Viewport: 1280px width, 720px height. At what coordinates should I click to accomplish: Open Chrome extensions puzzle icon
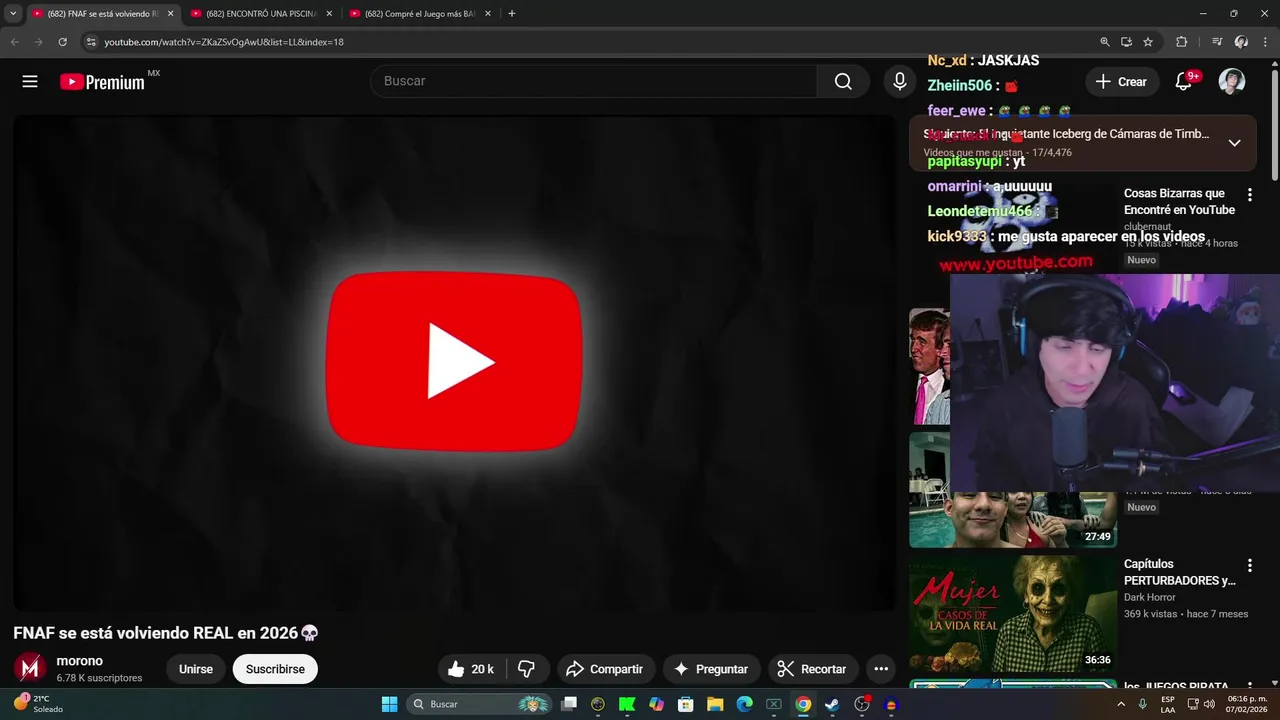1181,42
